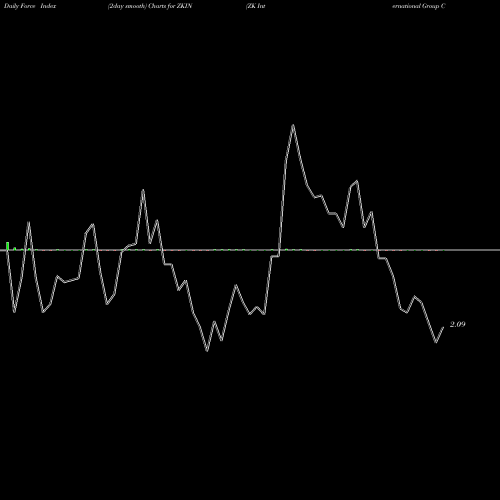This screenshot has width=500, height=500.
Task: Click the green volume bar at chart start
Action: click(x=8, y=246)
